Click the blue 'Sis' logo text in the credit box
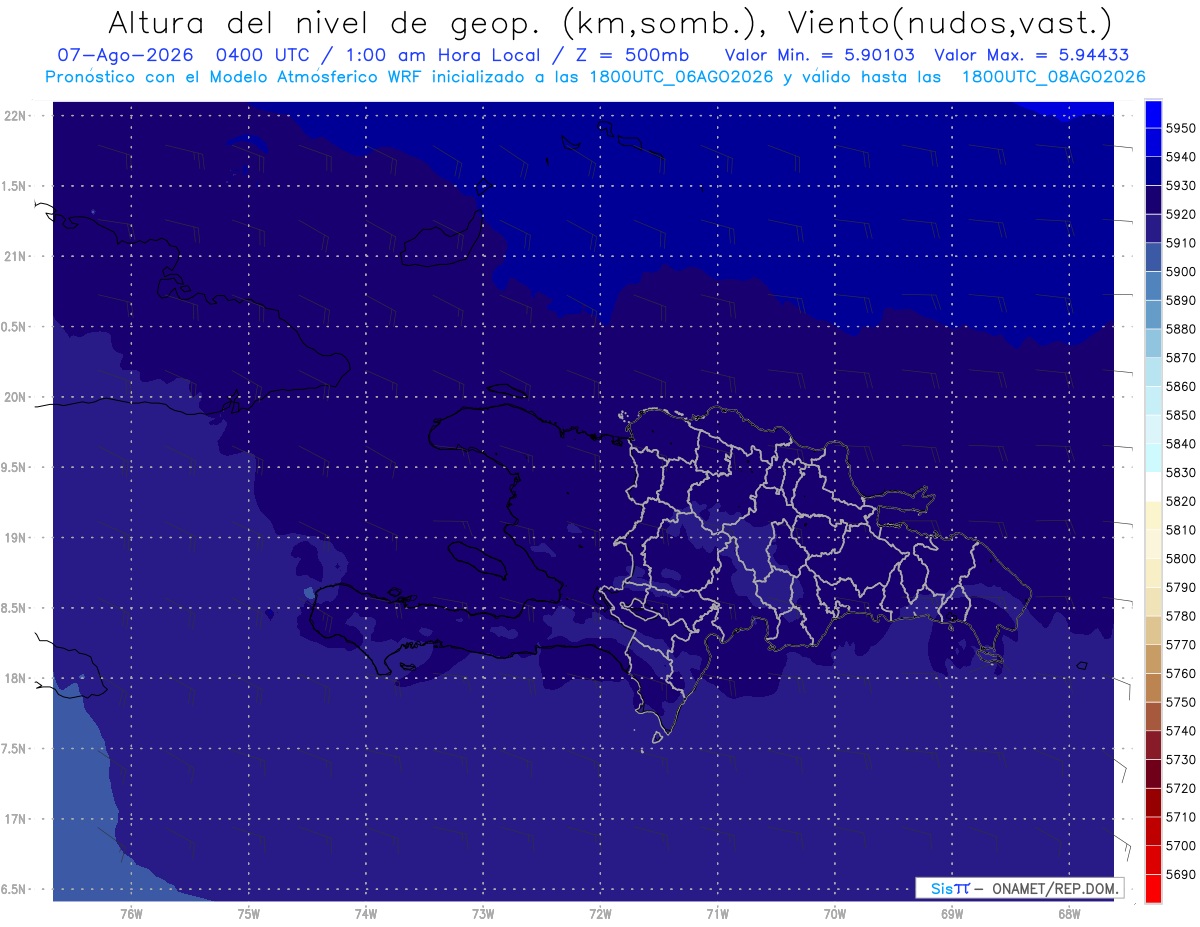 942,888
